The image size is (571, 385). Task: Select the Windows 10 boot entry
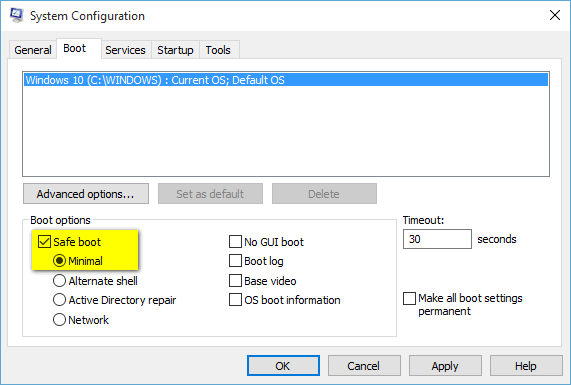(x=286, y=80)
